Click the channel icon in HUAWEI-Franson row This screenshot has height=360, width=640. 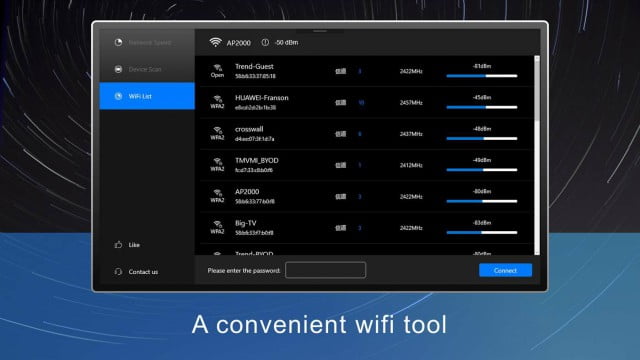tap(341, 102)
